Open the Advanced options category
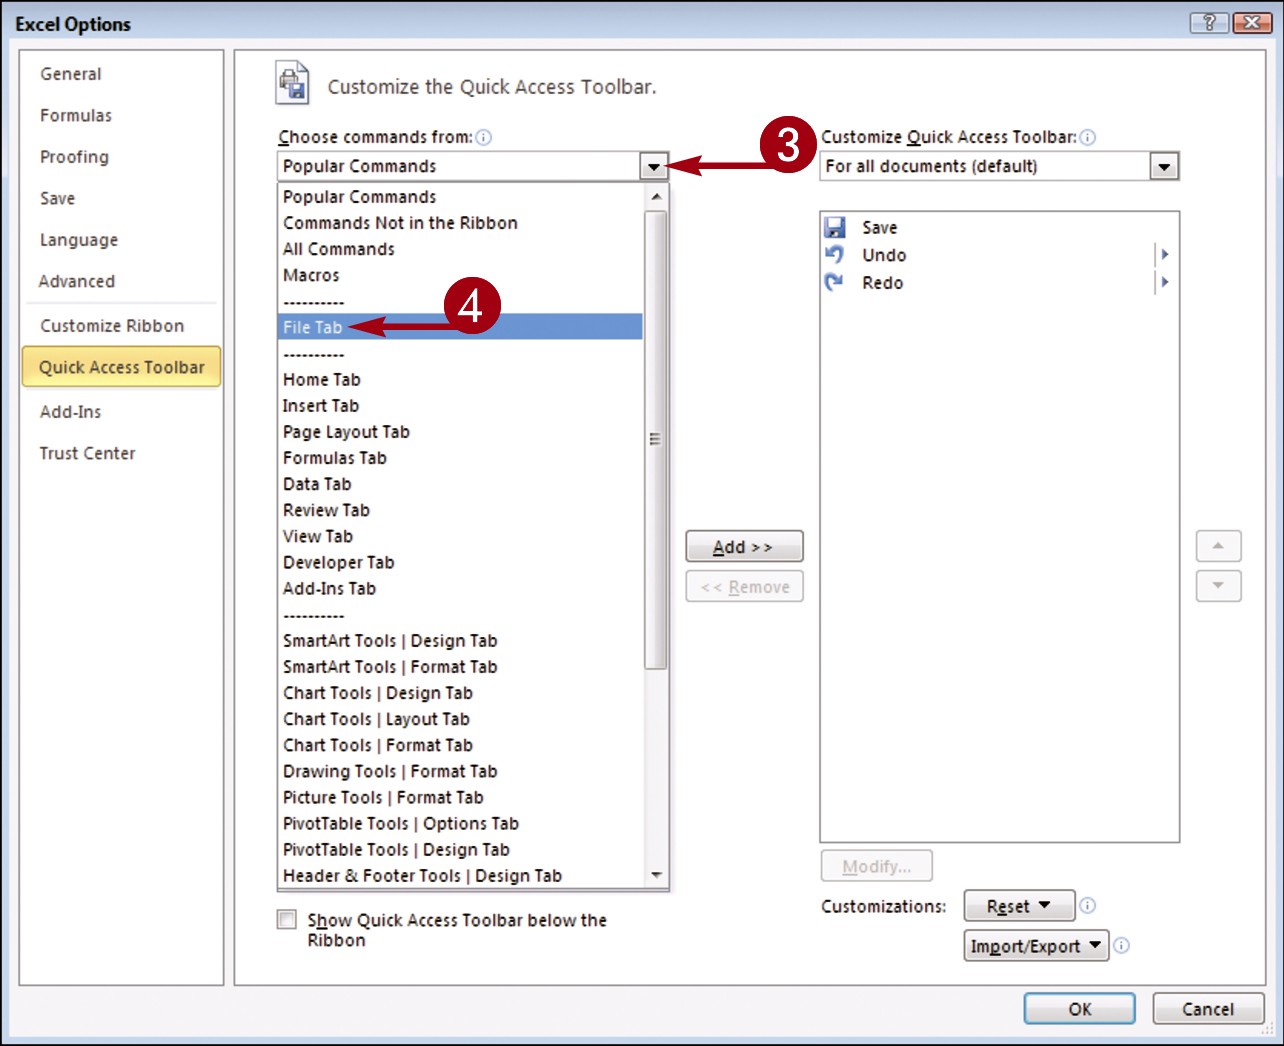 [121, 282]
